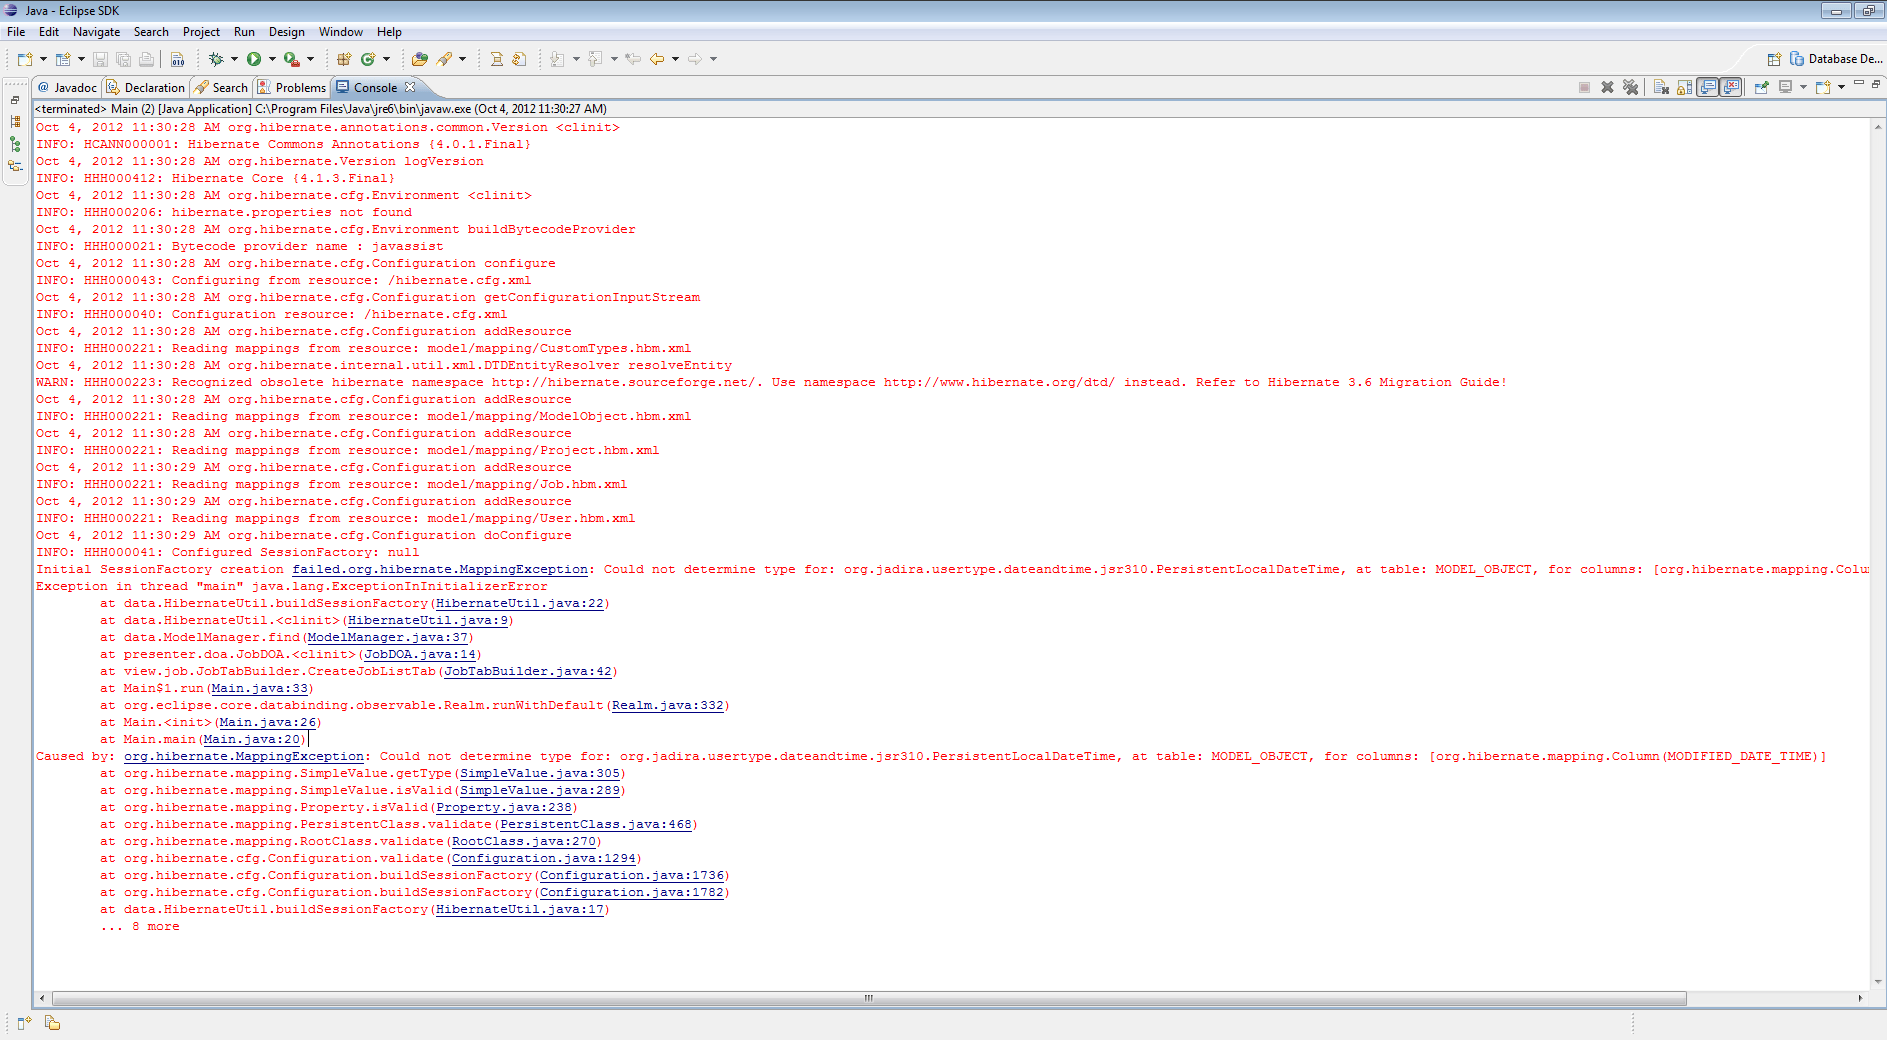Launch the Debug tool
1887x1040 pixels.
[x=216, y=58]
